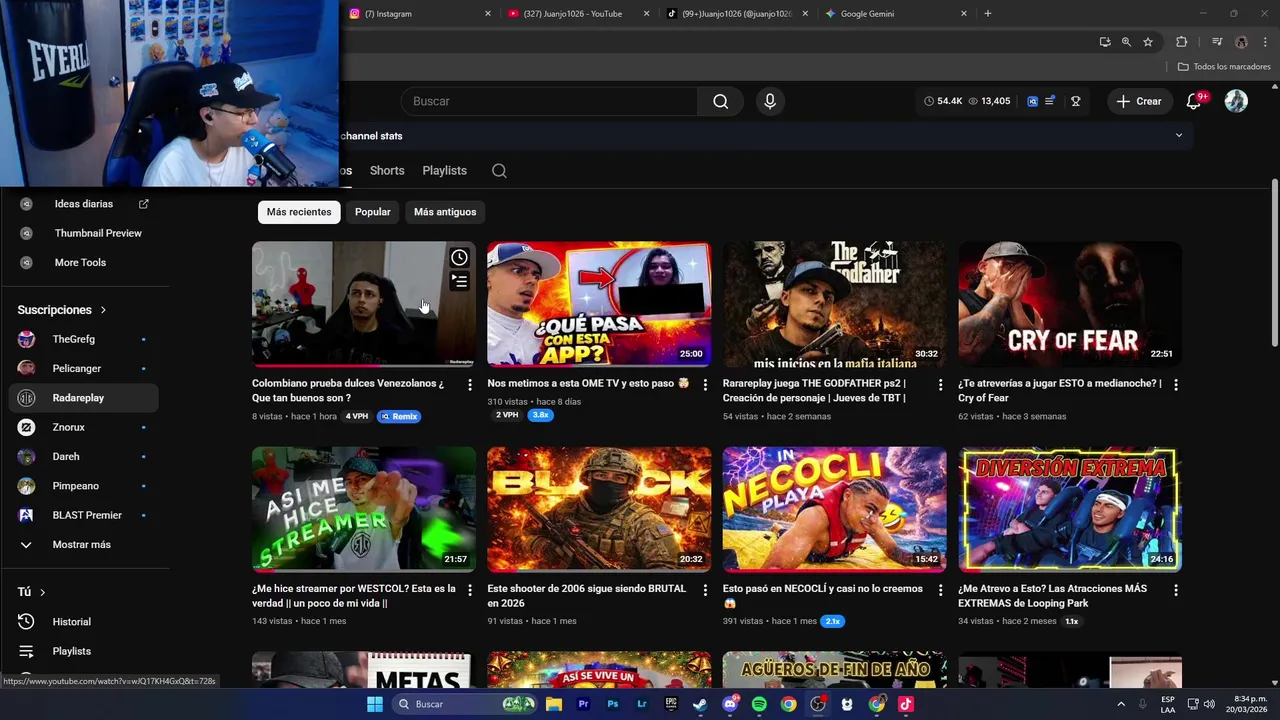The image size is (1280, 720).
Task: Switch to the Google Gemini browser tab
Action: (x=895, y=14)
